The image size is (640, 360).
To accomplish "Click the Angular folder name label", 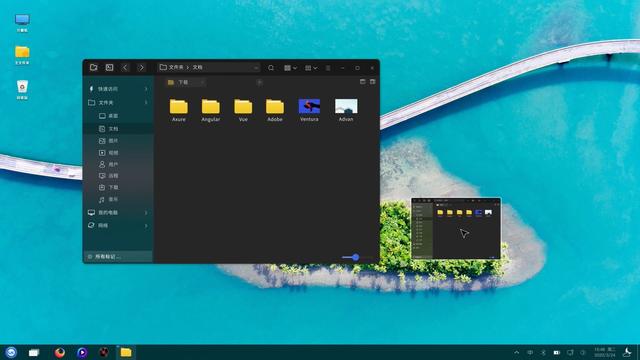I will pos(211,119).
